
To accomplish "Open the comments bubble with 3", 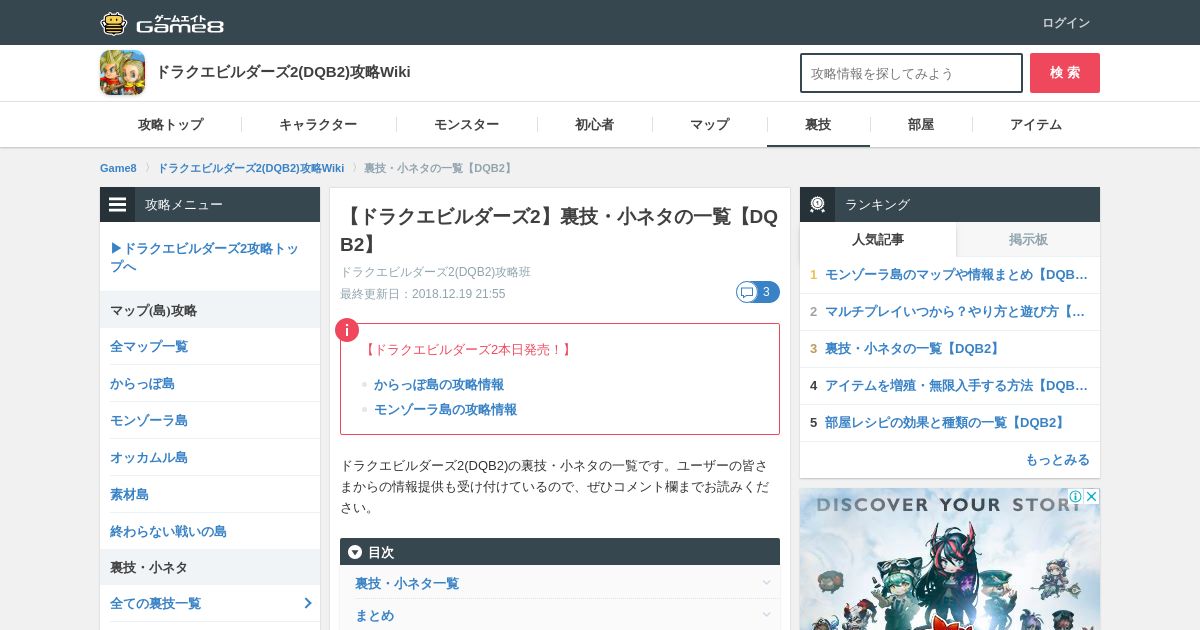I will click(758, 292).
